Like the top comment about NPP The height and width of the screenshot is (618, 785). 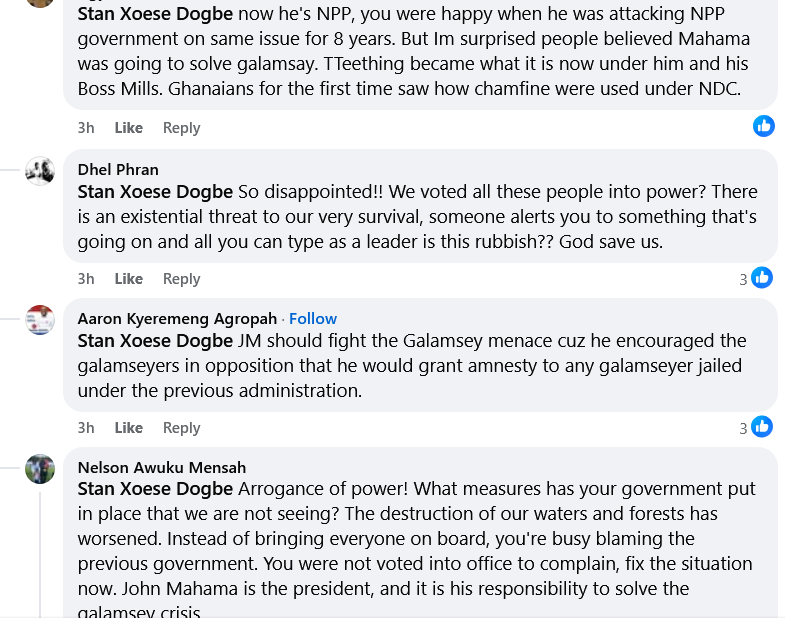[x=128, y=128]
